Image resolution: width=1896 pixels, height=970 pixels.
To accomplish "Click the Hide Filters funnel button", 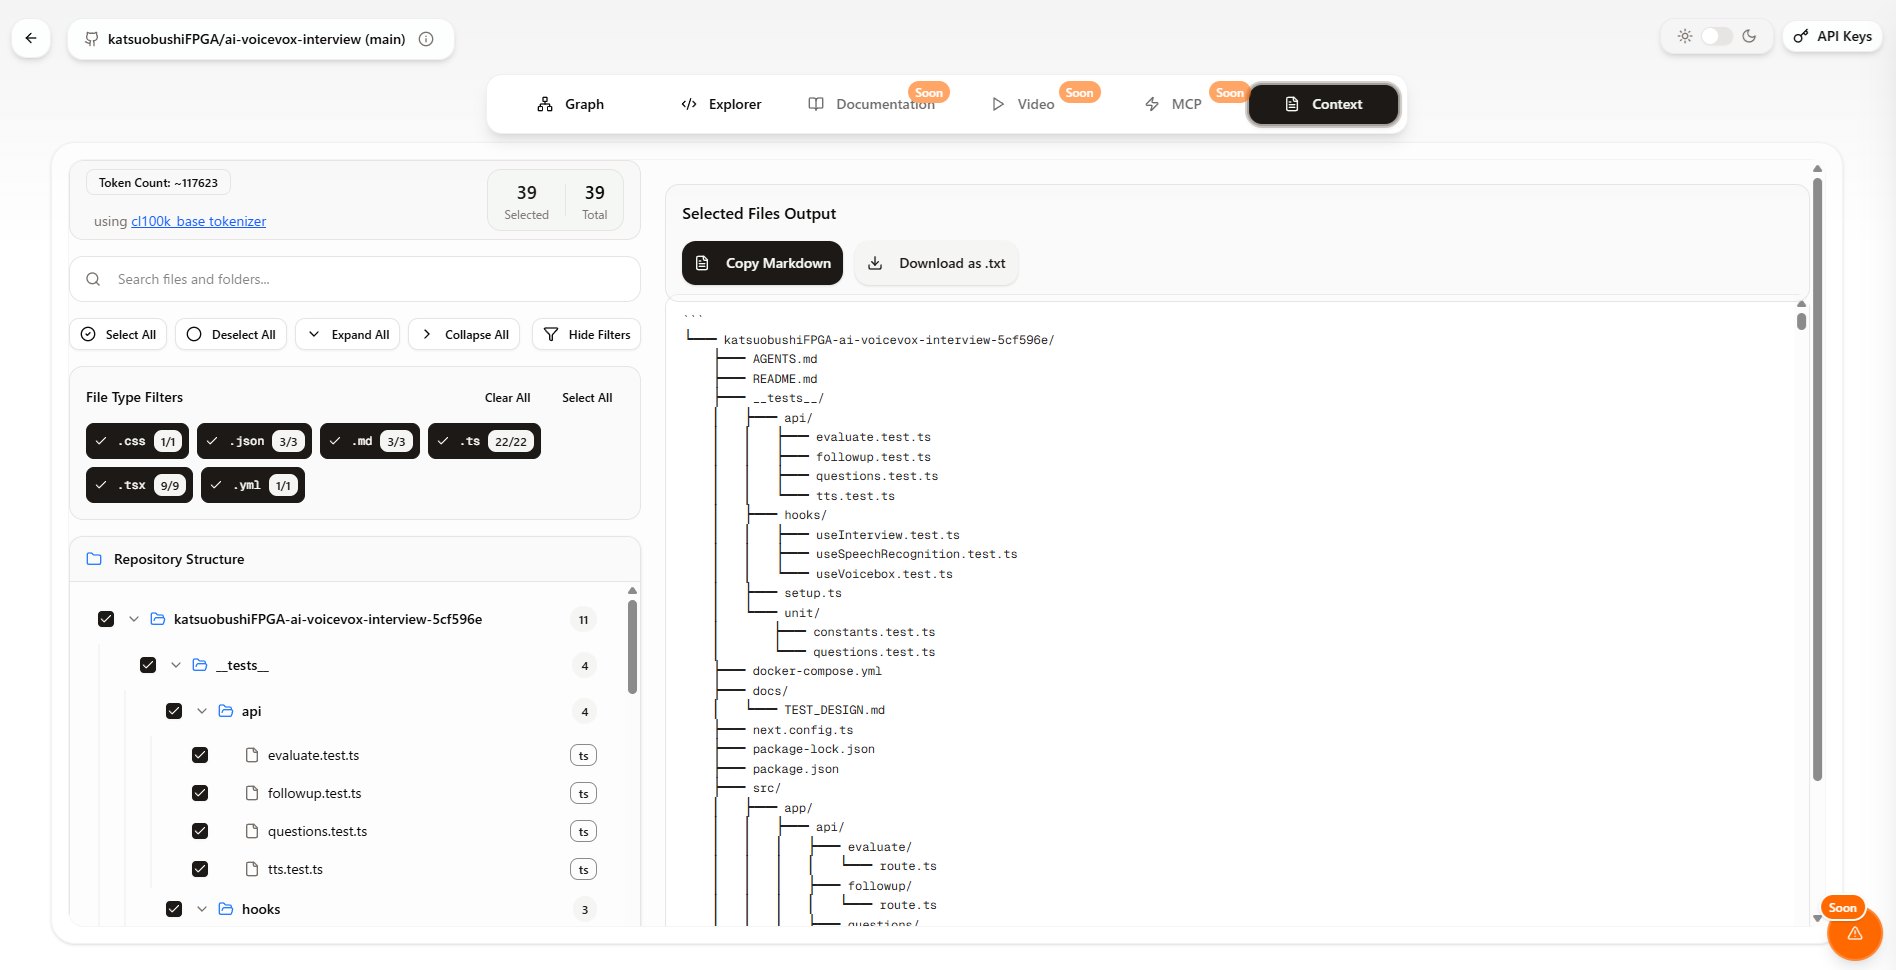I will click(x=587, y=335).
